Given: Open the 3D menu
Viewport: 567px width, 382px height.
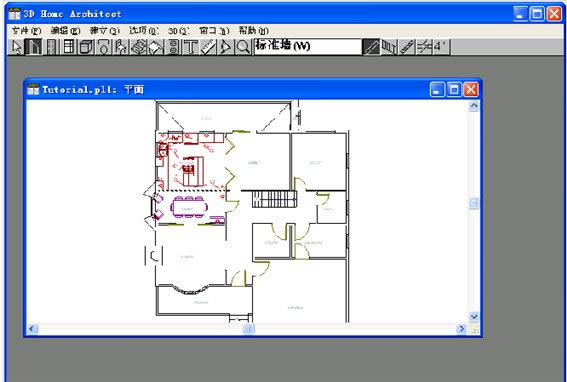Looking at the screenshot, I should [x=179, y=31].
